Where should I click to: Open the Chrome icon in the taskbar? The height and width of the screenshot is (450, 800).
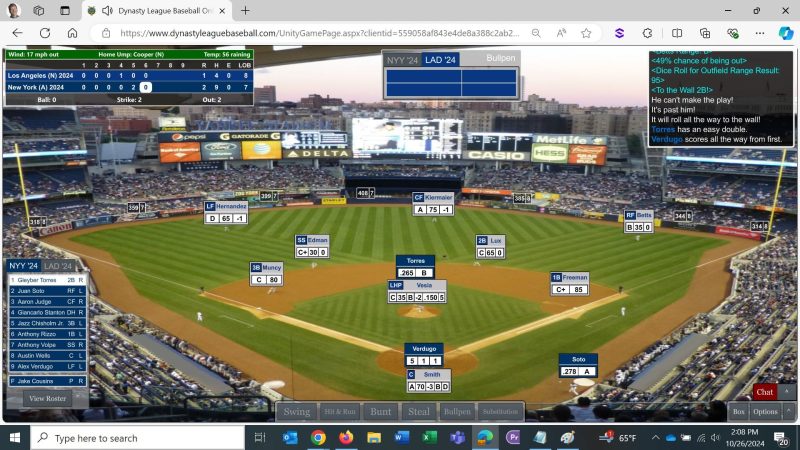[x=318, y=438]
